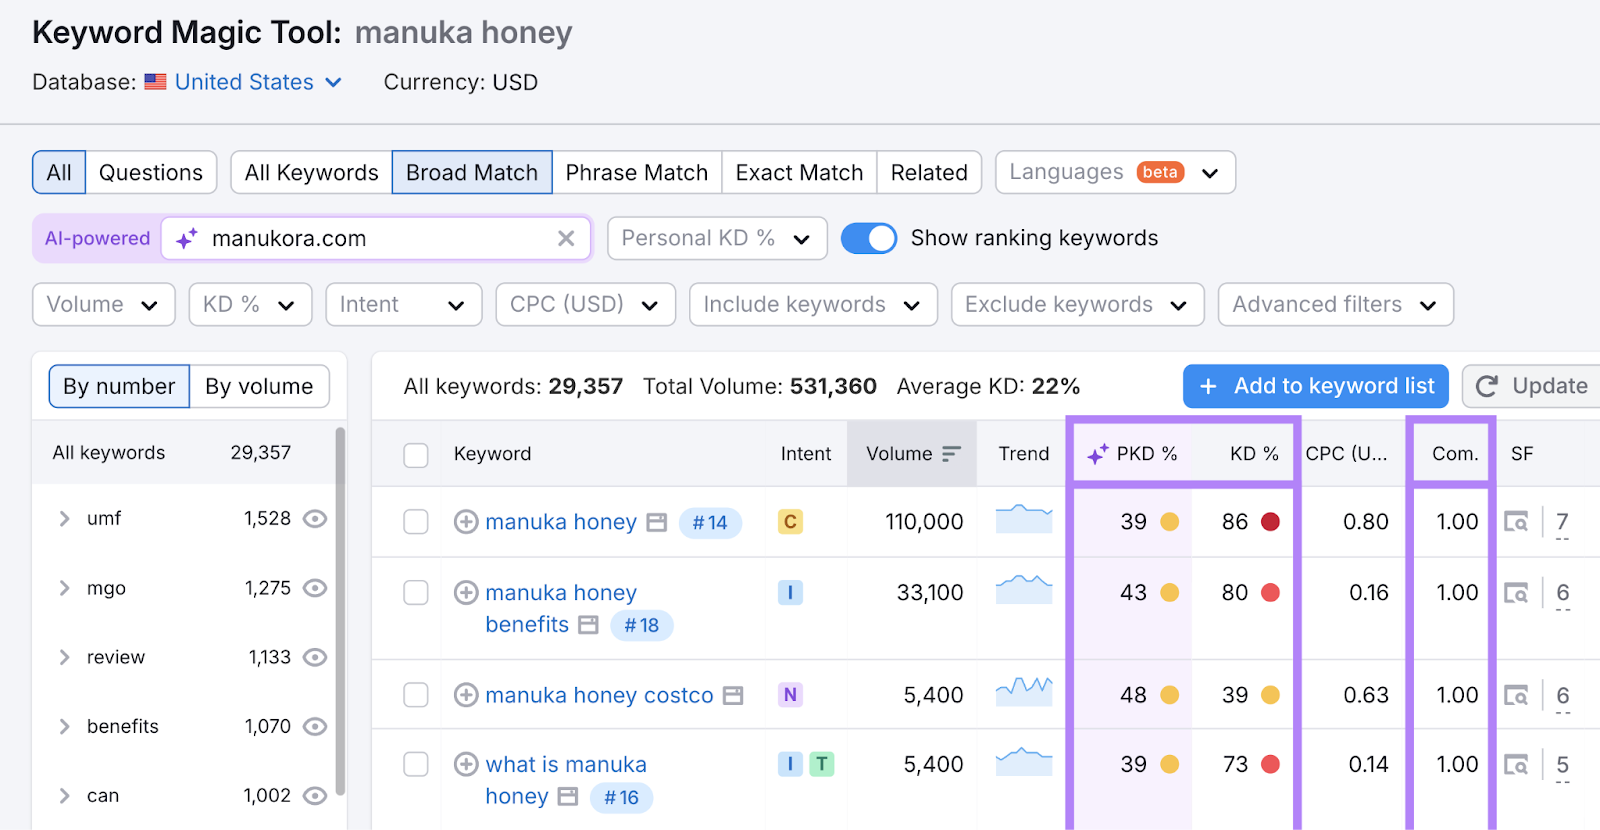1600x830 pixels.
Task: Open the Volume filter dropdown
Action: click(x=104, y=304)
